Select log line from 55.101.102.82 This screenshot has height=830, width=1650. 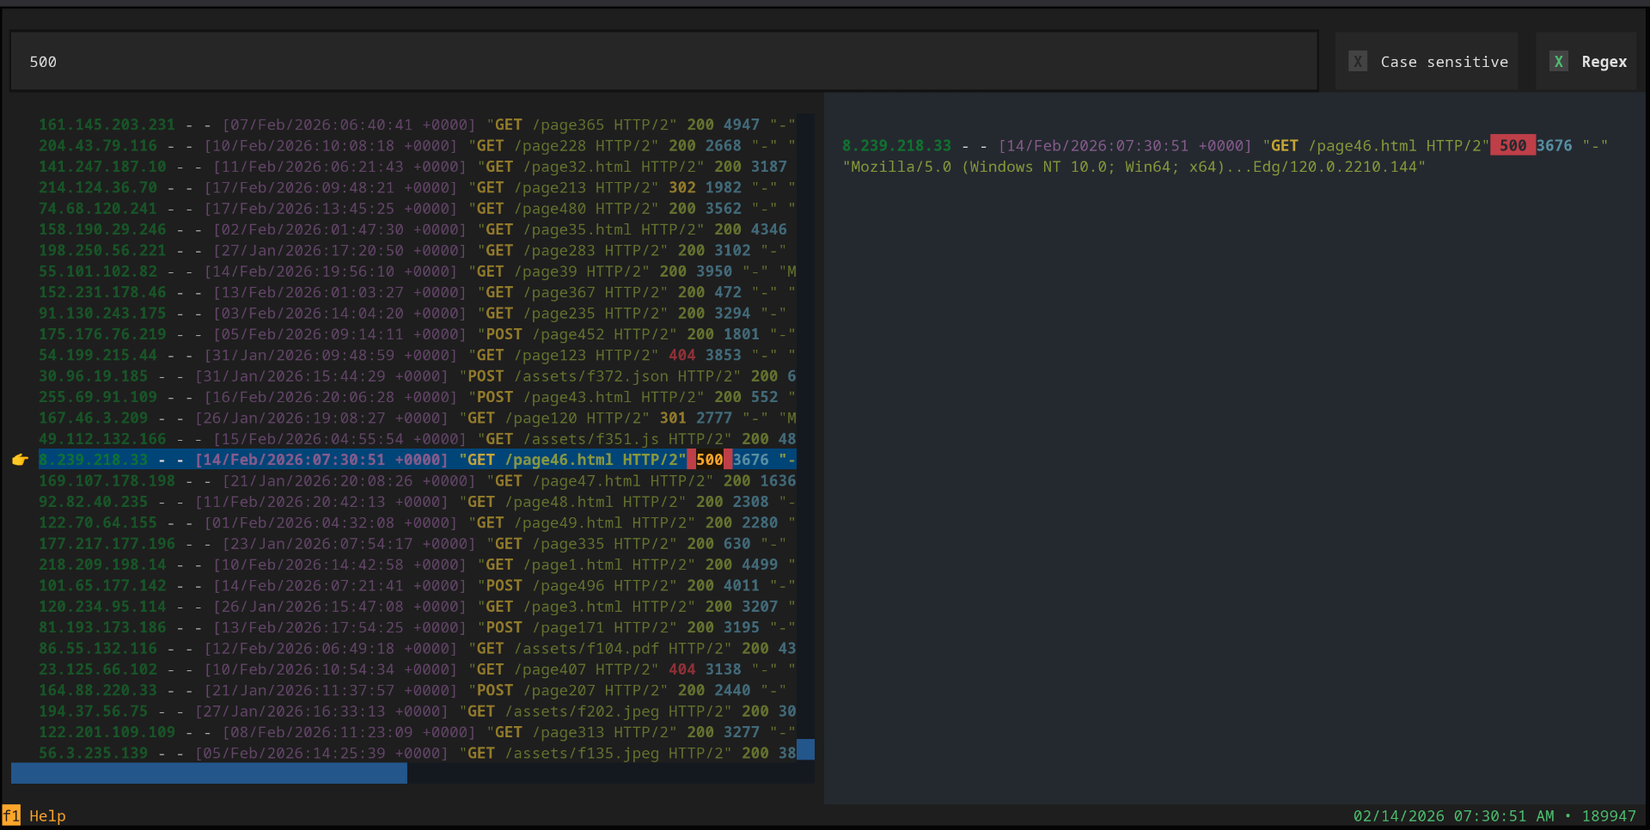[417, 272]
